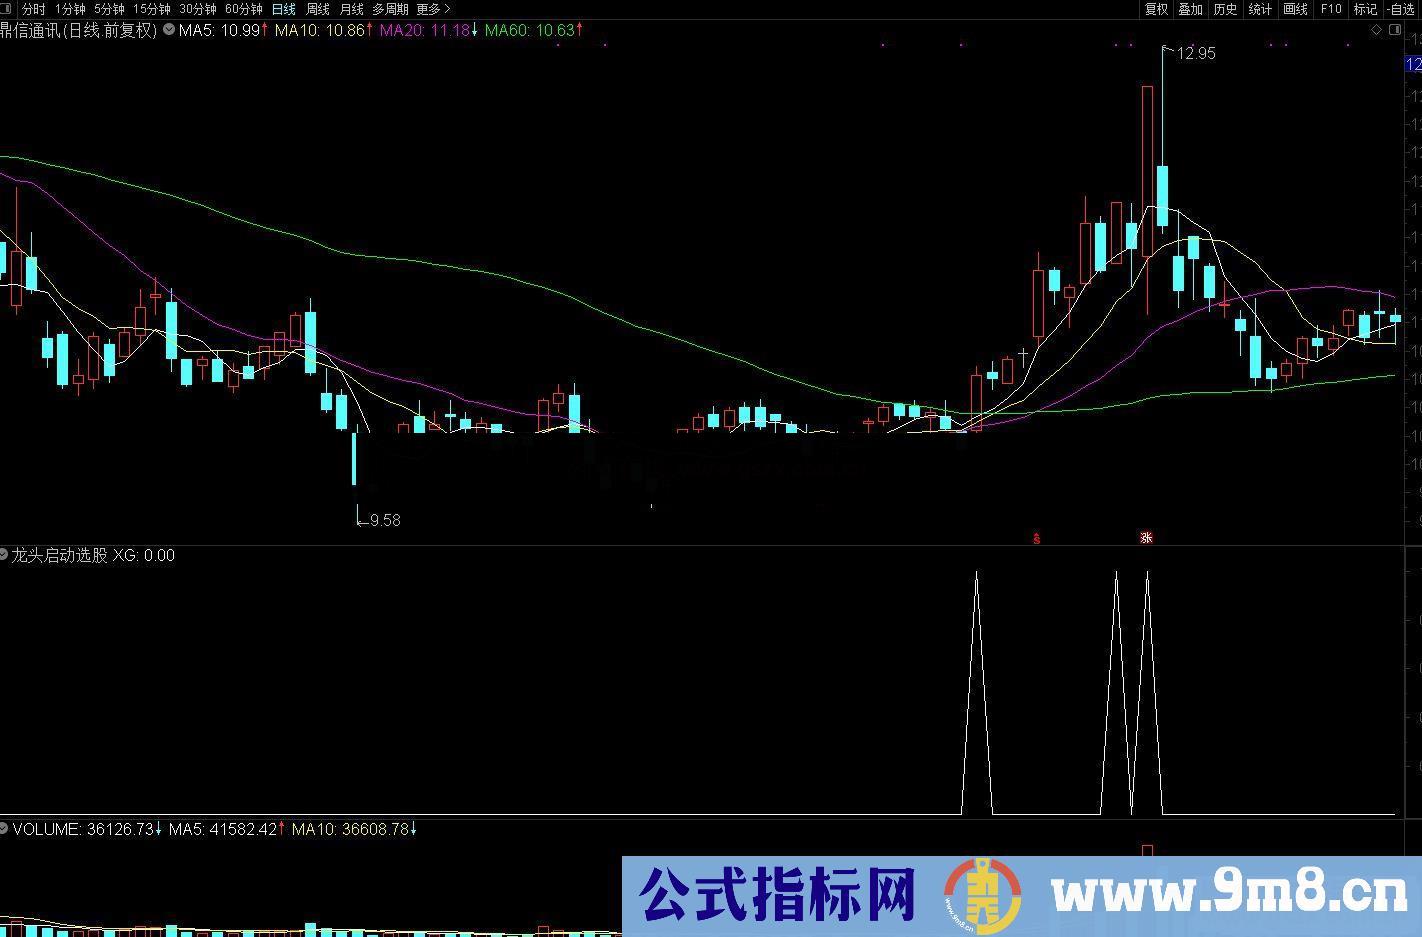Viewport: 1422px width, 937px height.
Task: Click -自选 to remove from watchlist
Action: tap(1401, 9)
